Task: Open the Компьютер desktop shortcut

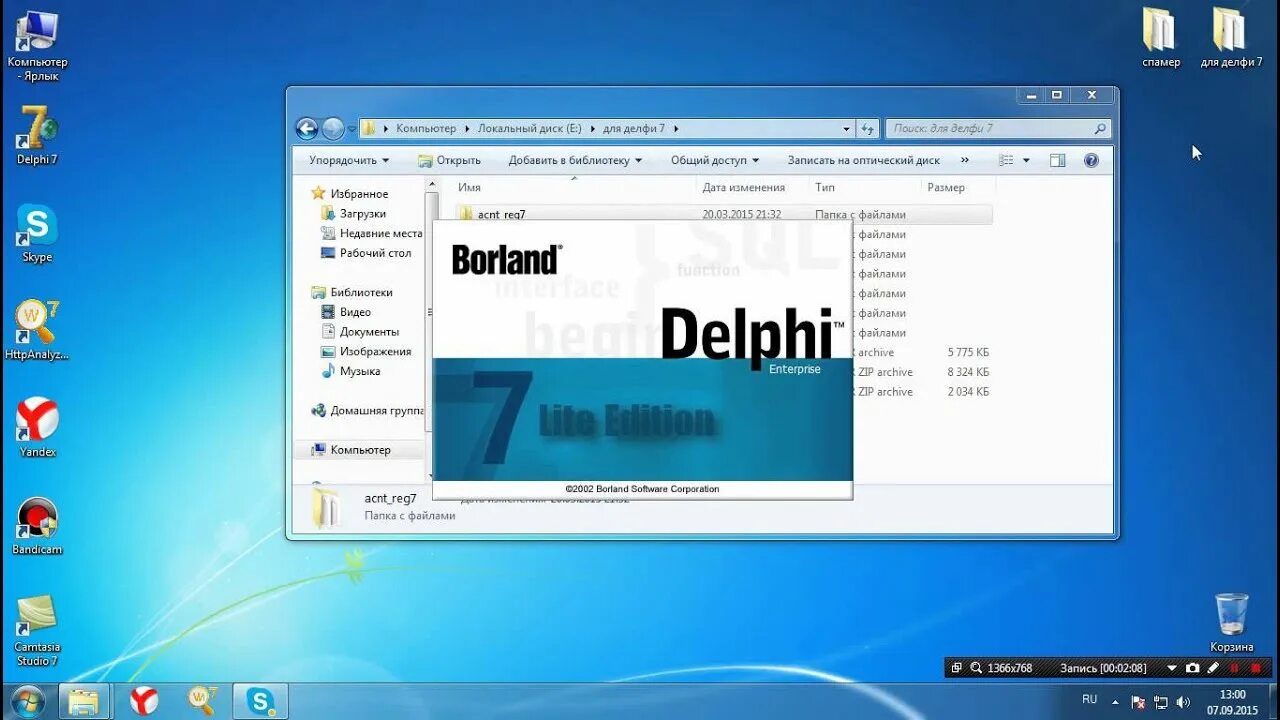Action: point(36,45)
